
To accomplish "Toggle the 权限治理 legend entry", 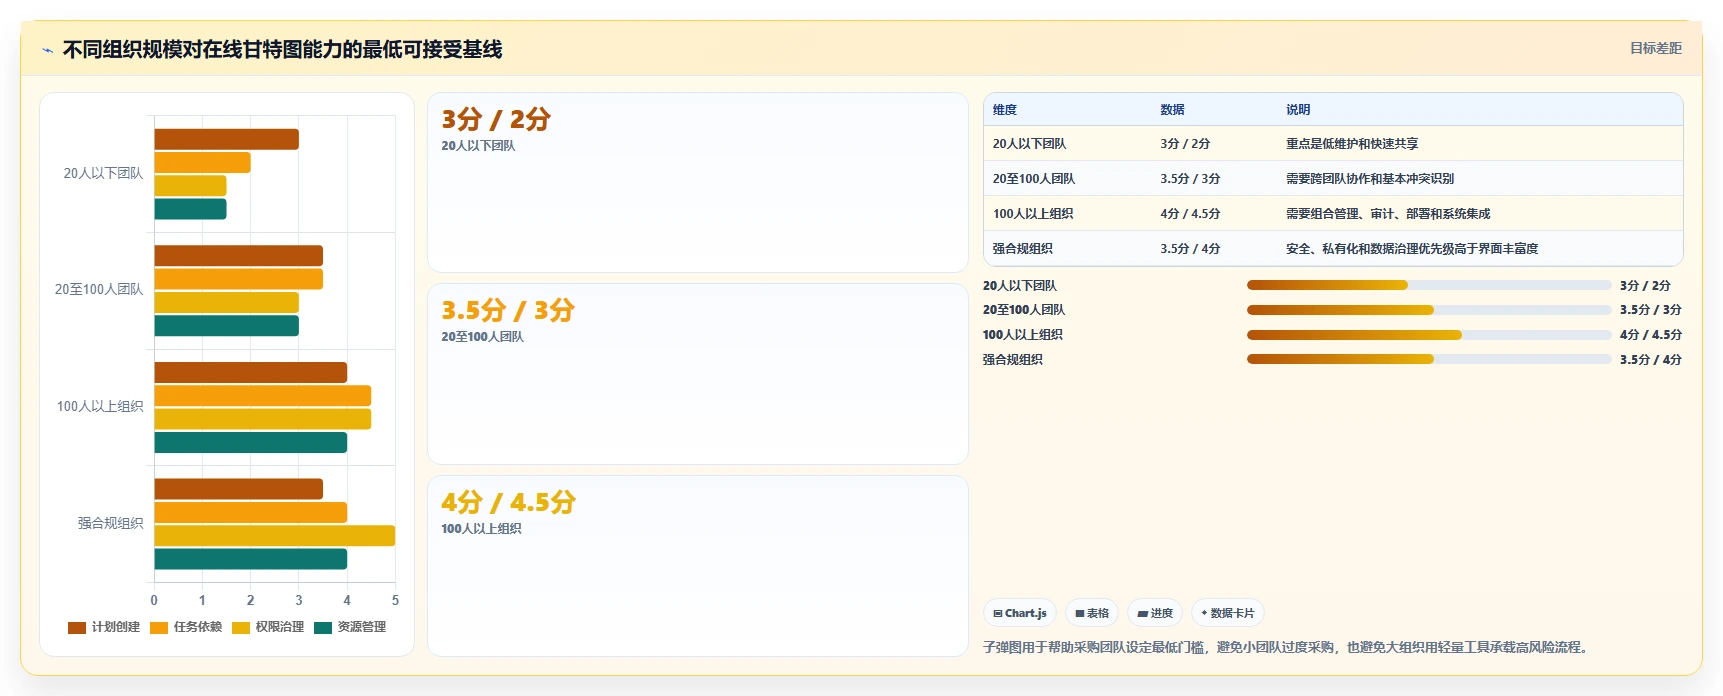I will tap(268, 627).
